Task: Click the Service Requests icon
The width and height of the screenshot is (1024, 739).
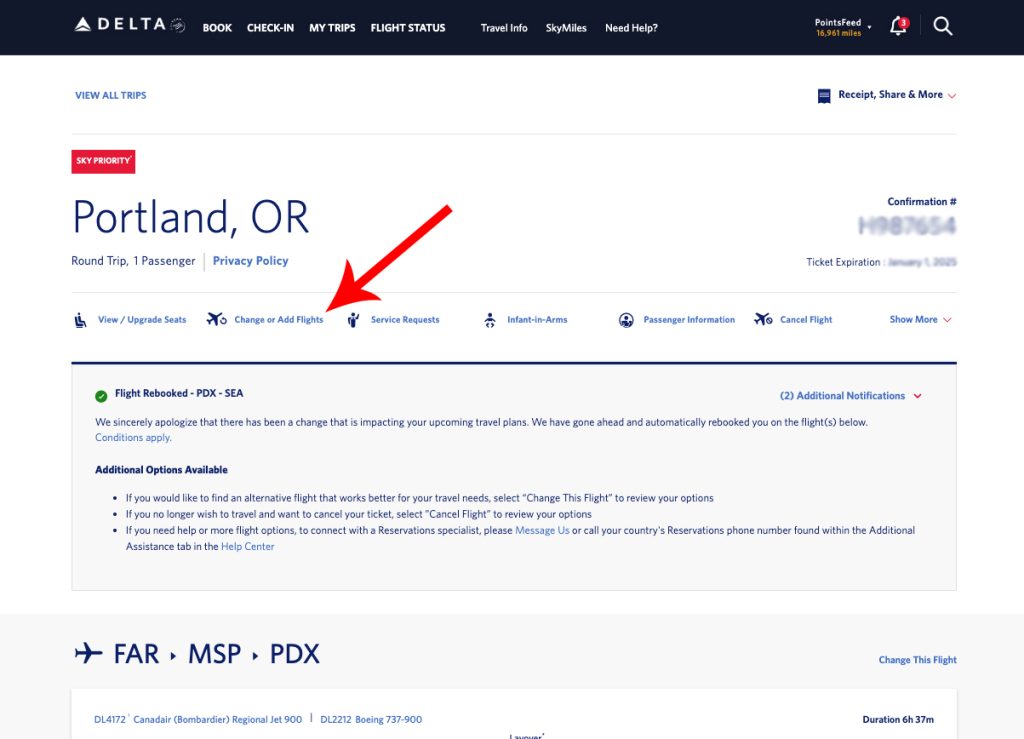Action: [353, 320]
